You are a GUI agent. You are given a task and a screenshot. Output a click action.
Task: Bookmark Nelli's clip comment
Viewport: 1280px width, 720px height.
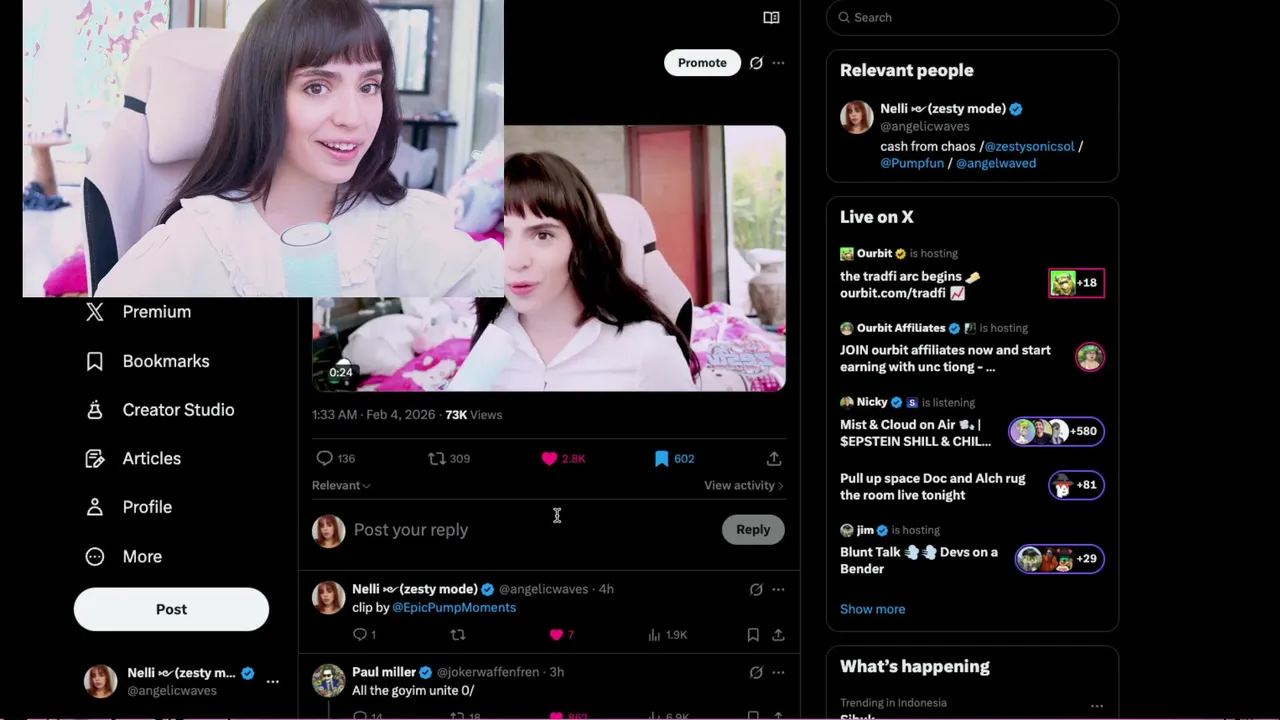click(x=753, y=635)
